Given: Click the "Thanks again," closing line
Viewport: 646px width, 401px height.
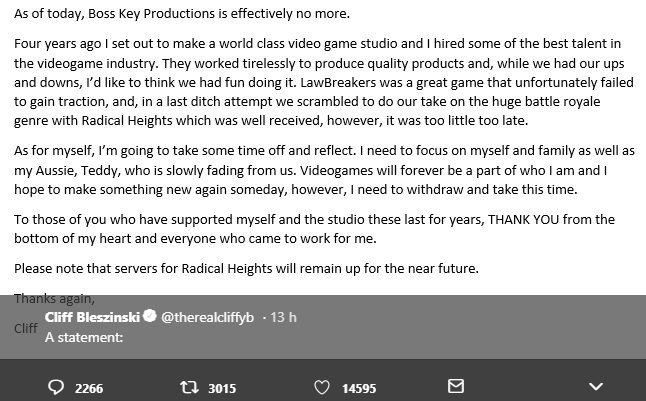Looking at the screenshot, I should click(x=54, y=298).
